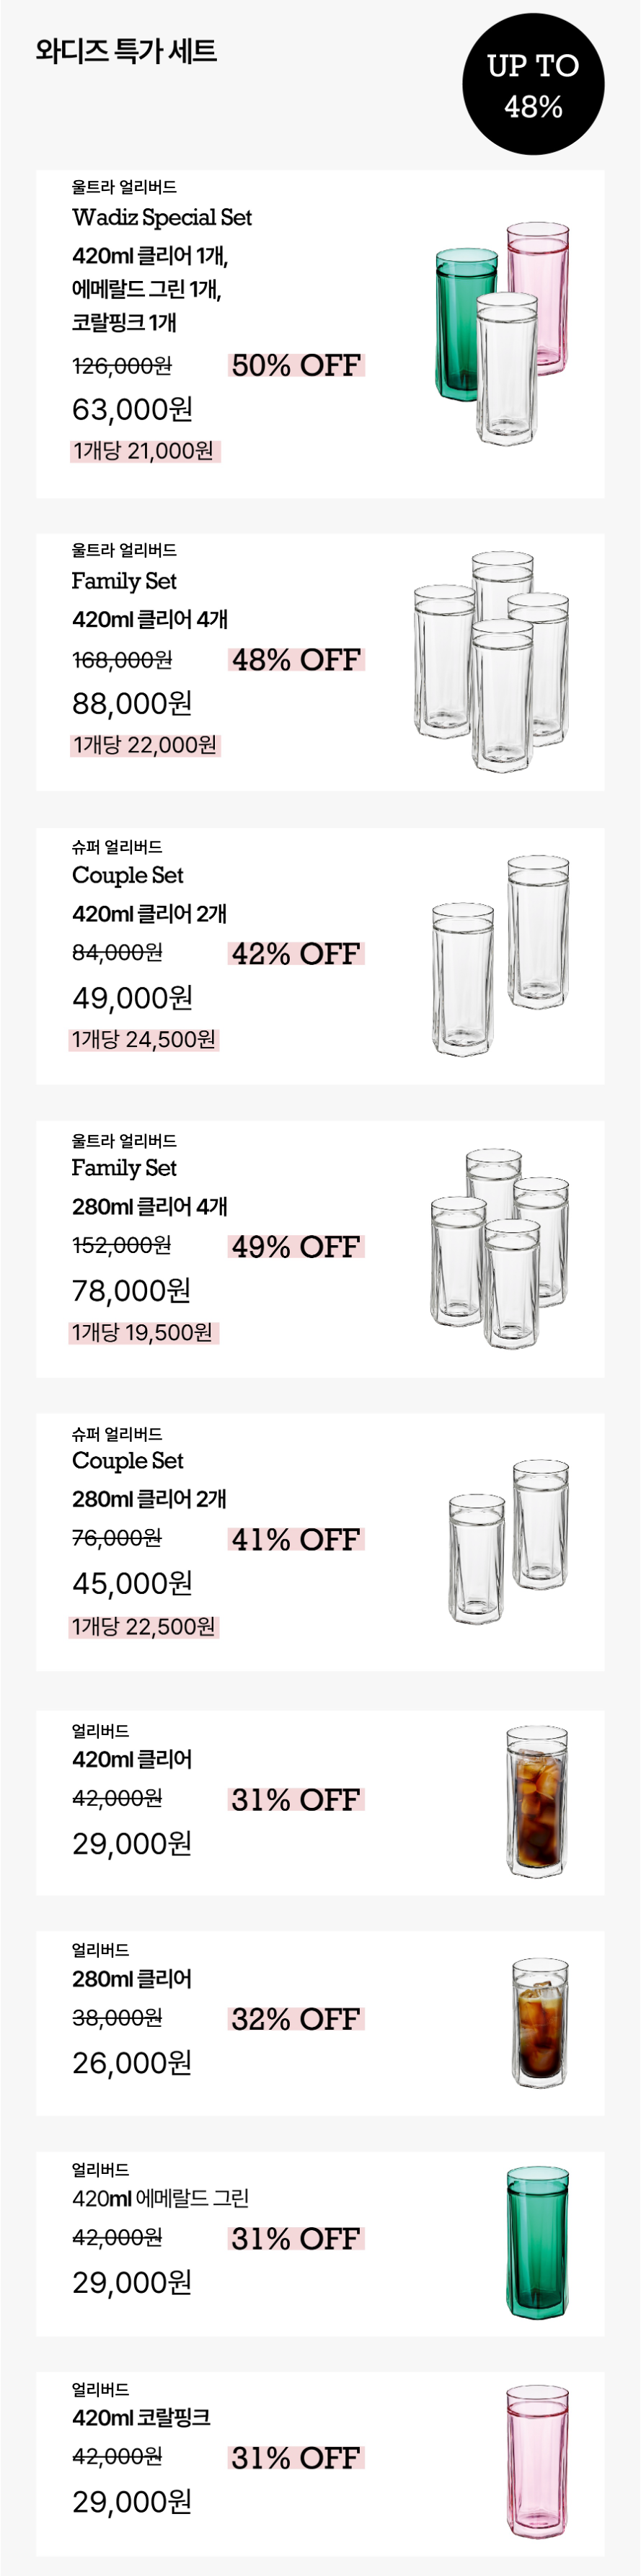Select the 280ml Couple Set glasses image
641x2576 pixels.
pyautogui.click(x=509, y=1540)
